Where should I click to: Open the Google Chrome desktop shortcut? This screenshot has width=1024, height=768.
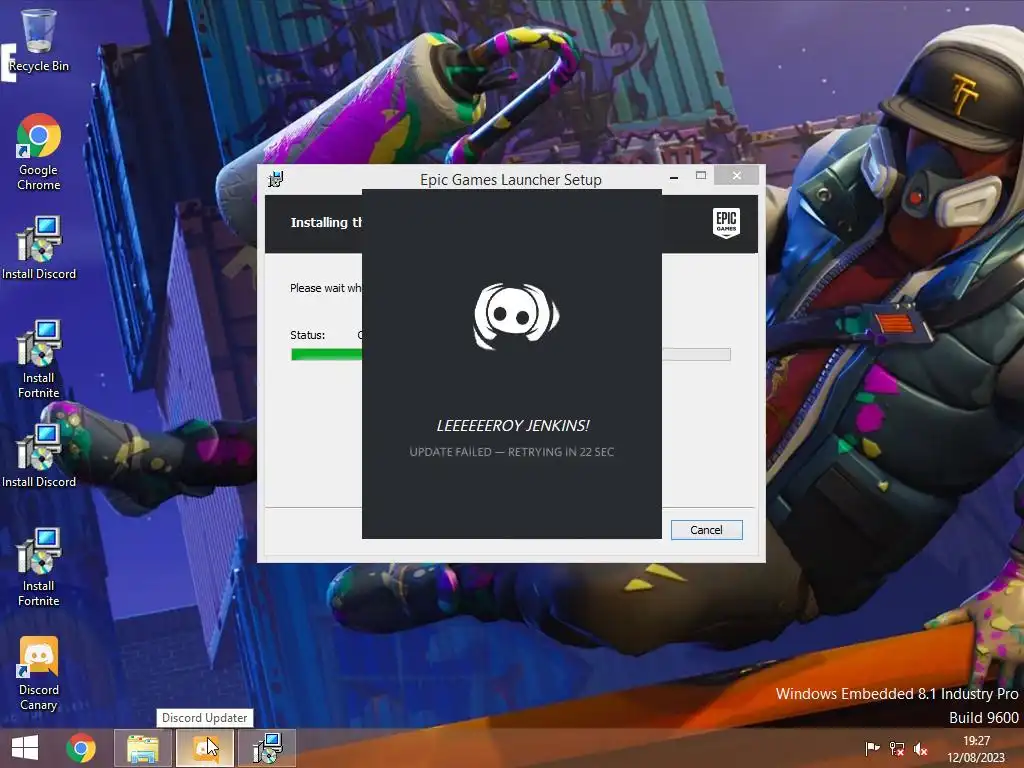click(x=39, y=152)
